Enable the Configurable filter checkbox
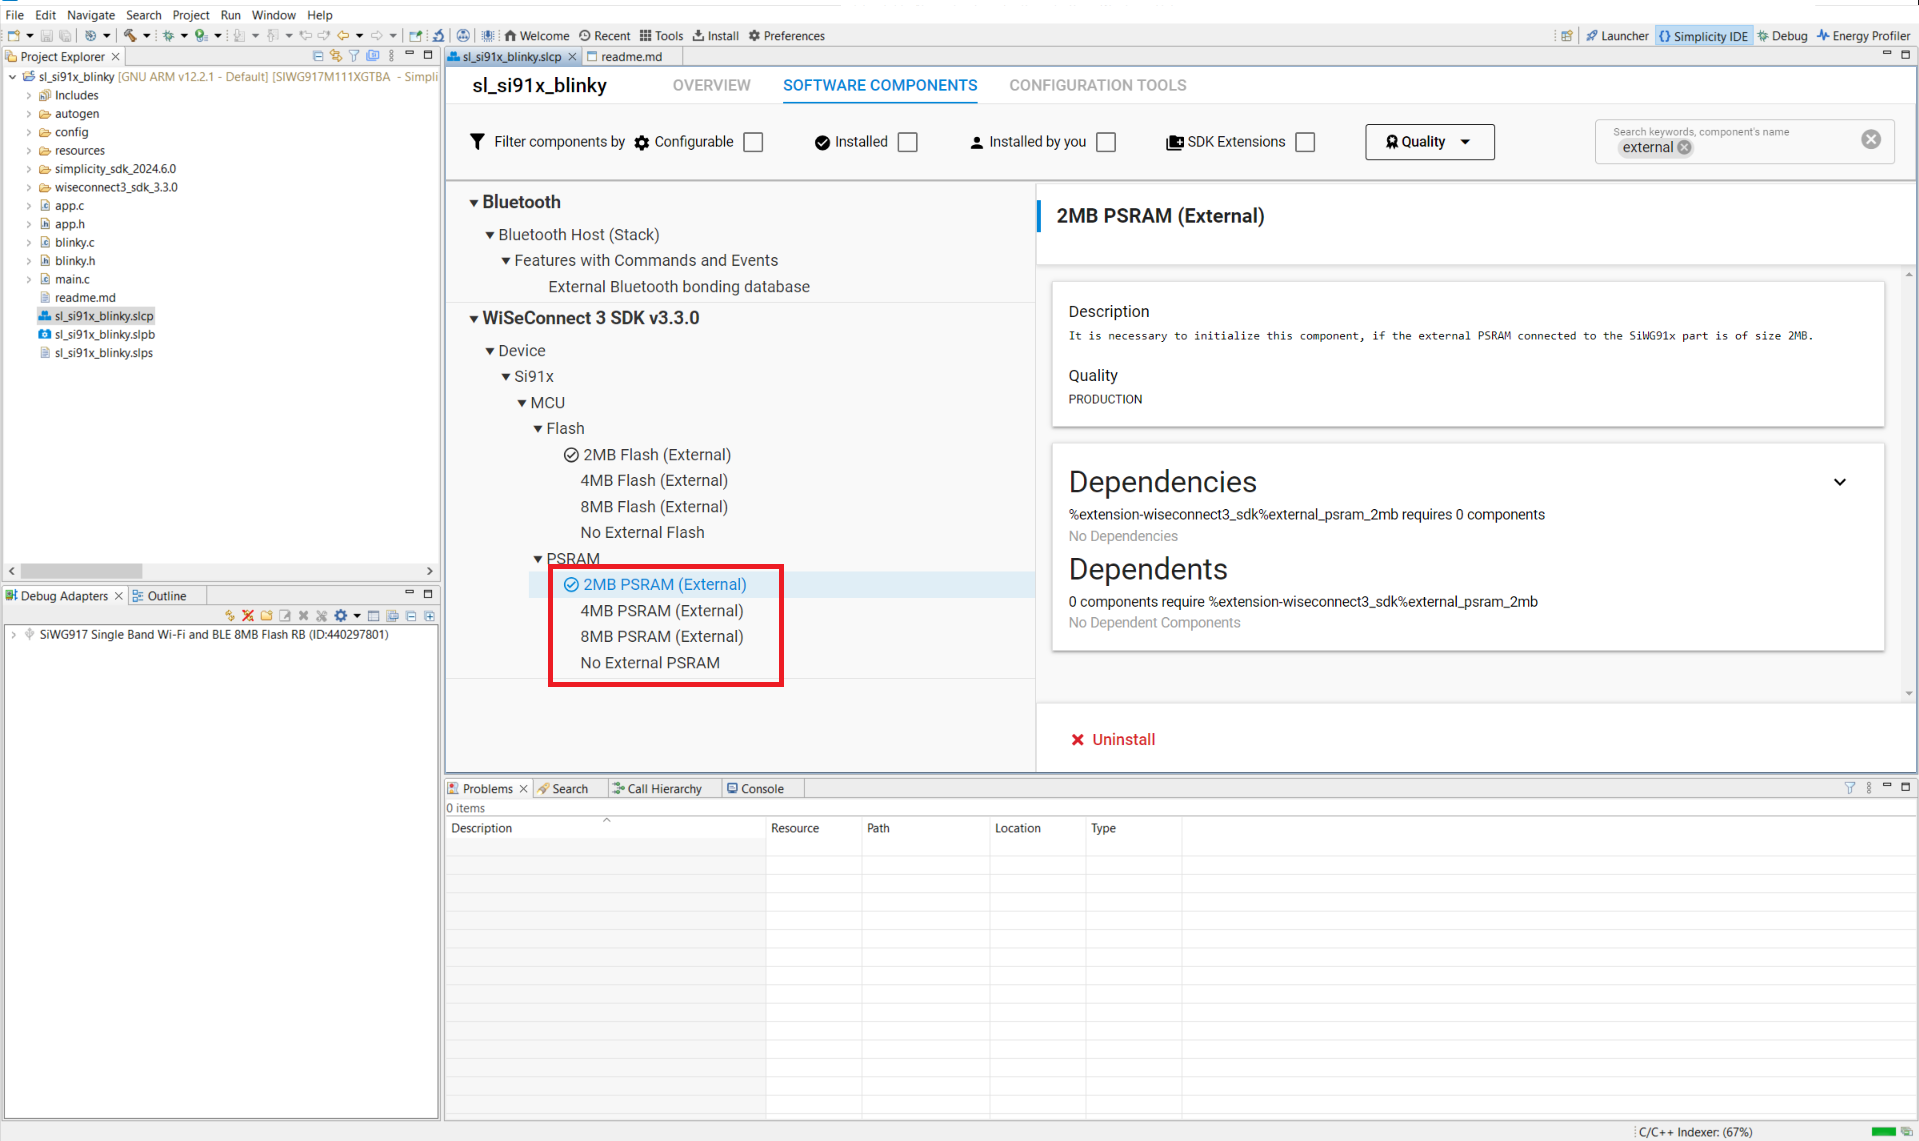This screenshot has height=1141, width=1919. tap(753, 142)
